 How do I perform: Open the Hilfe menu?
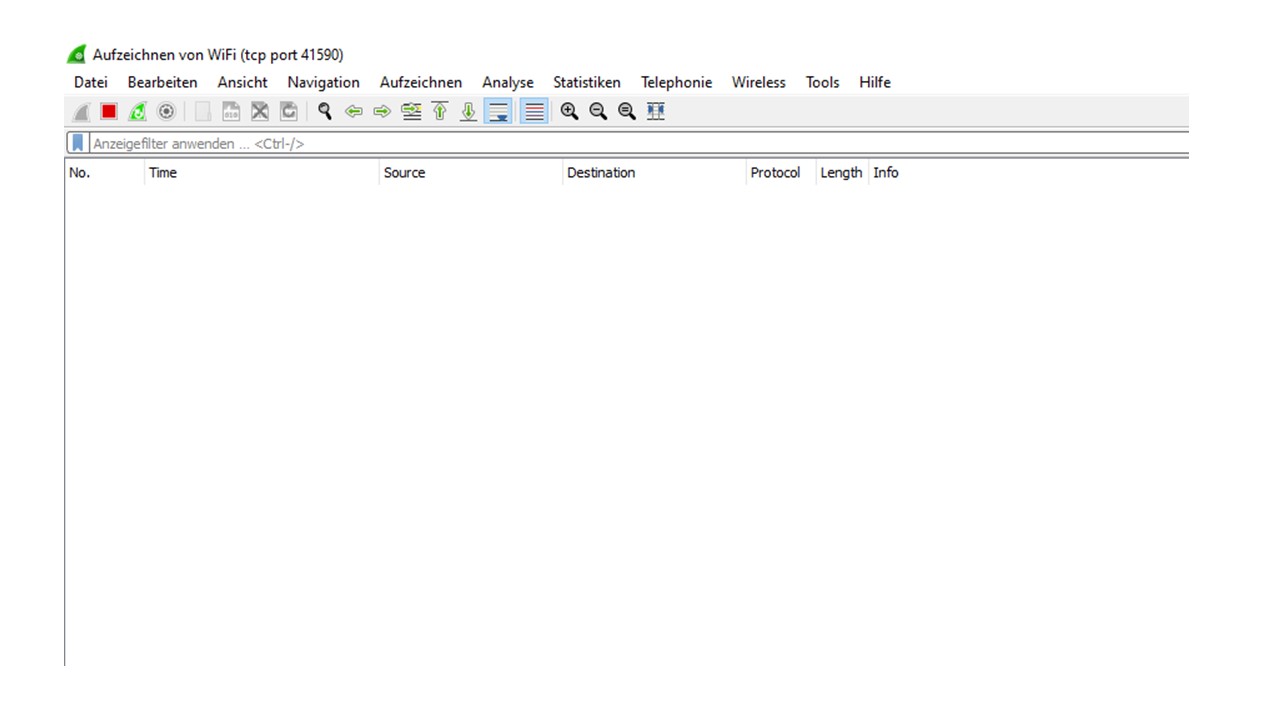tap(875, 83)
